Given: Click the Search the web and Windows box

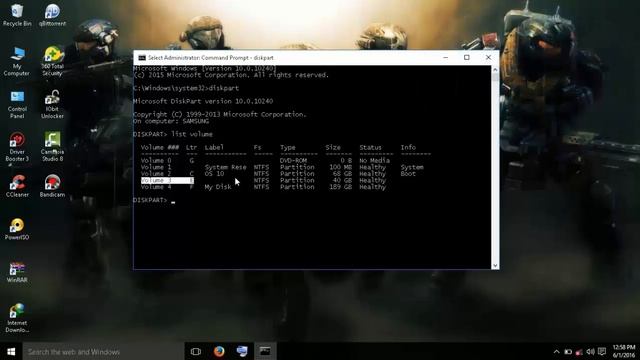Looking at the screenshot, I should 103,351.
